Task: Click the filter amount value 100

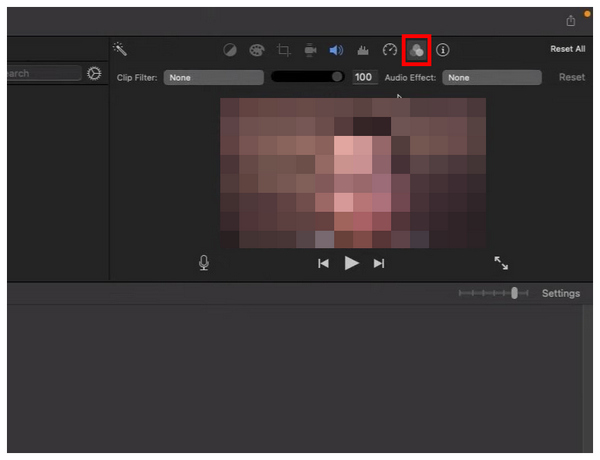Action: pyautogui.click(x=363, y=77)
